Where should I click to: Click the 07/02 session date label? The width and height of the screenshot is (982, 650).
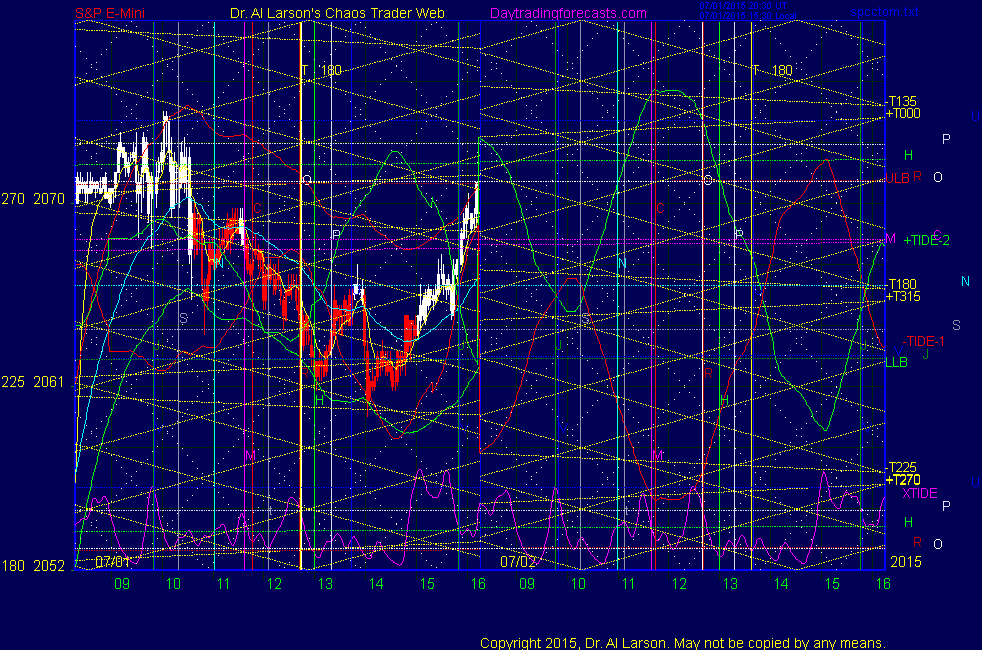click(x=518, y=561)
